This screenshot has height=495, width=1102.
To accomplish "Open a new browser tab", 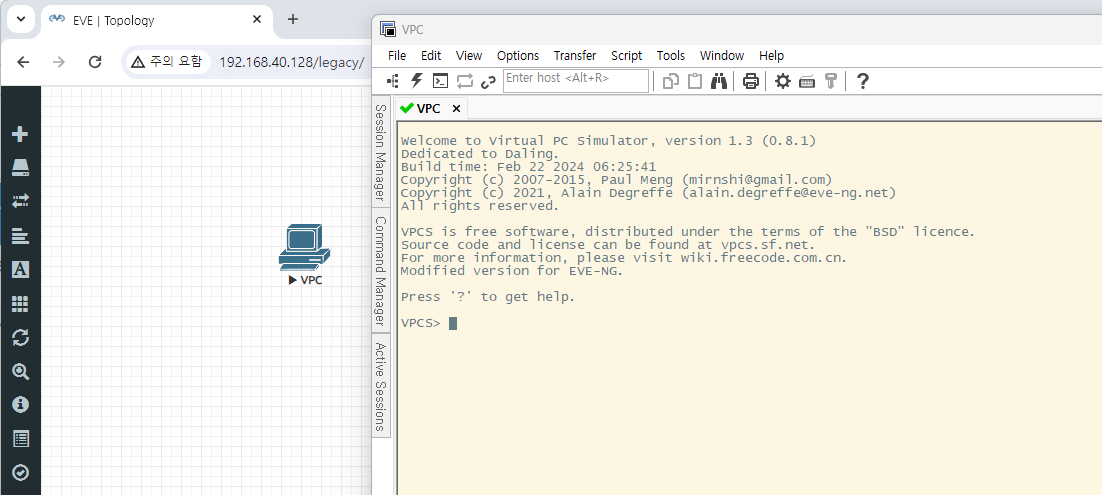I will pos(293,20).
